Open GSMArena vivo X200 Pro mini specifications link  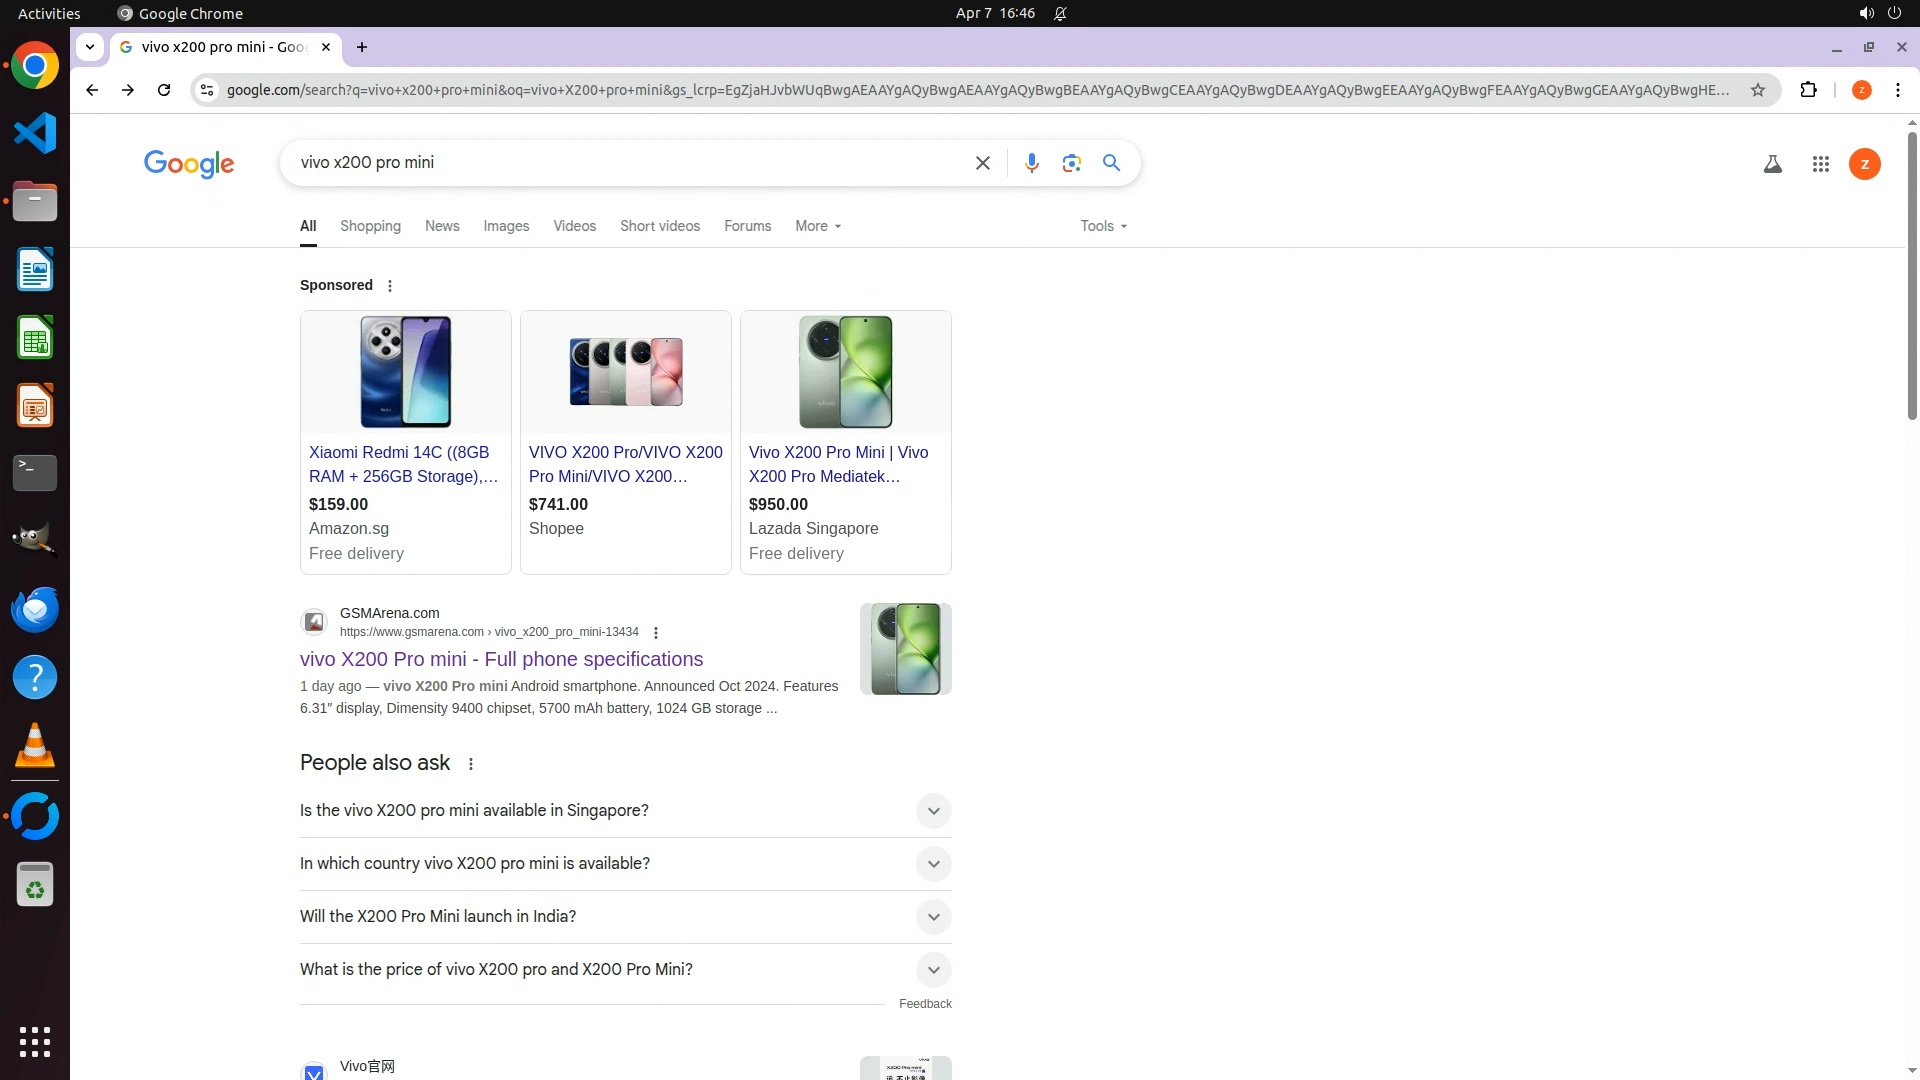[501, 659]
